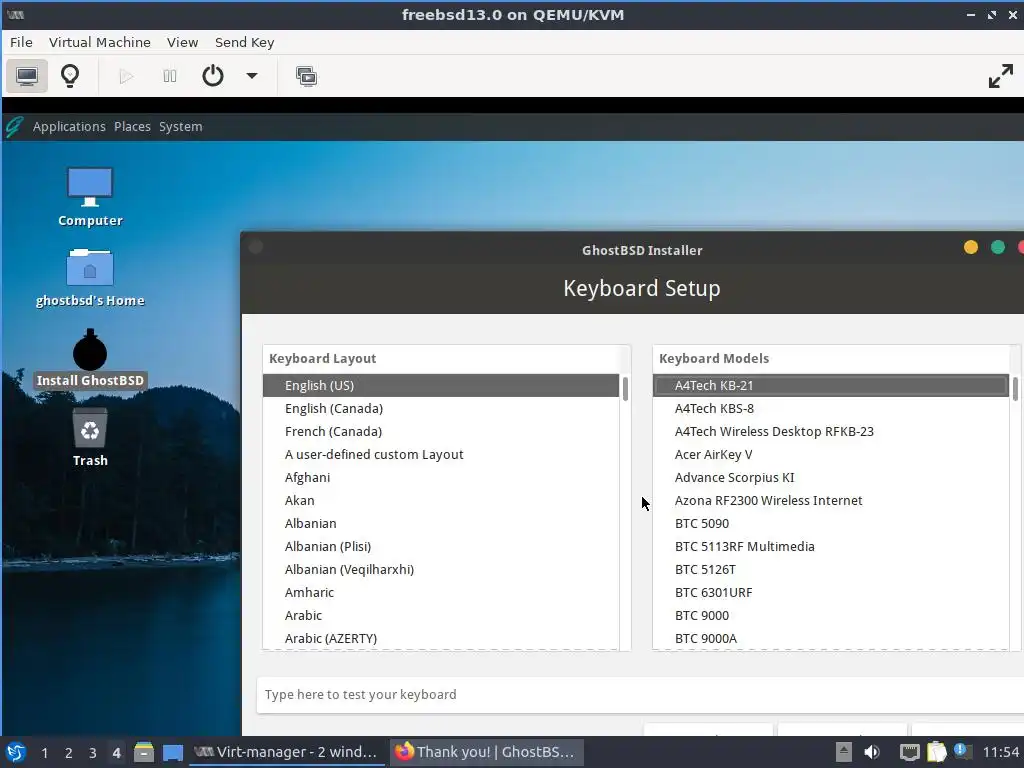Activate Virt-manager taskbar entry

[286, 752]
